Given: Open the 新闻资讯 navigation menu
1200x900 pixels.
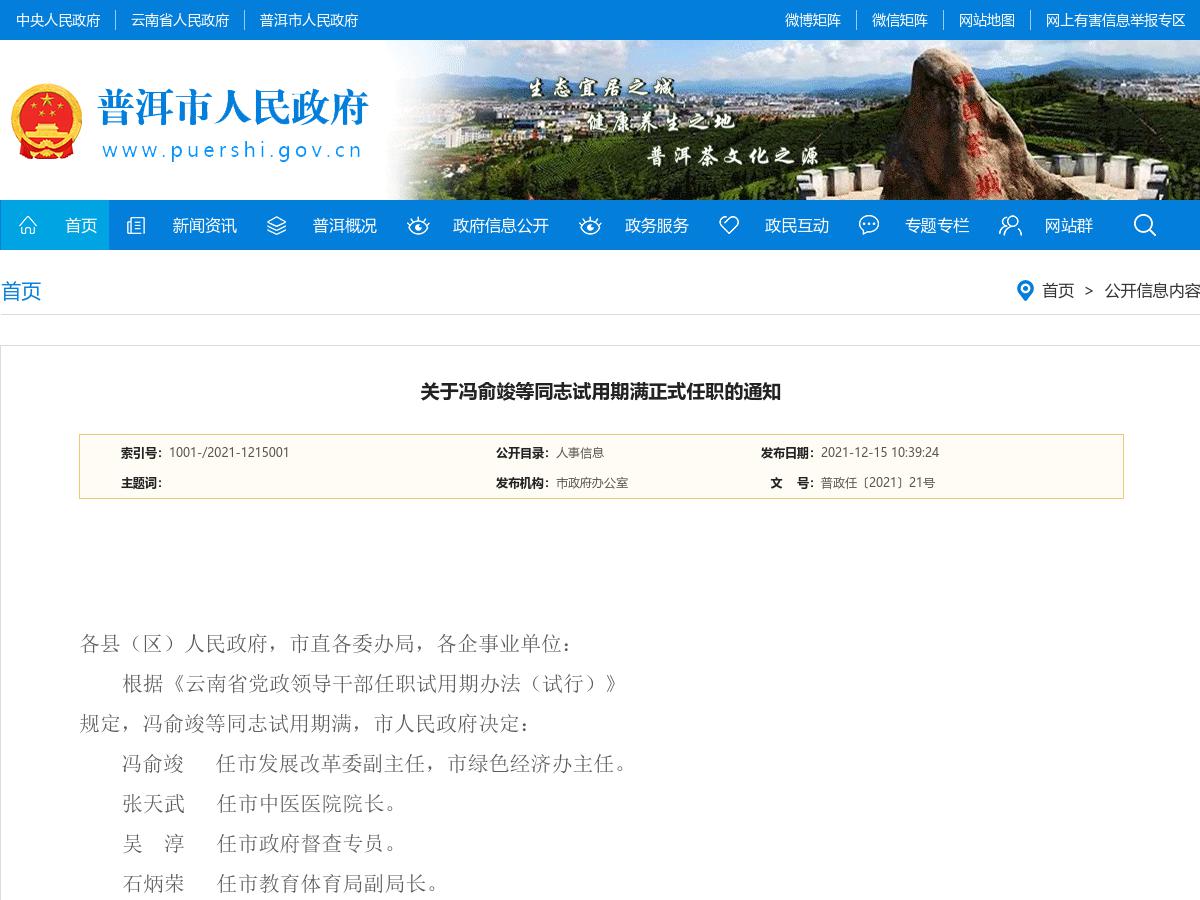Looking at the screenshot, I should 204,225.
